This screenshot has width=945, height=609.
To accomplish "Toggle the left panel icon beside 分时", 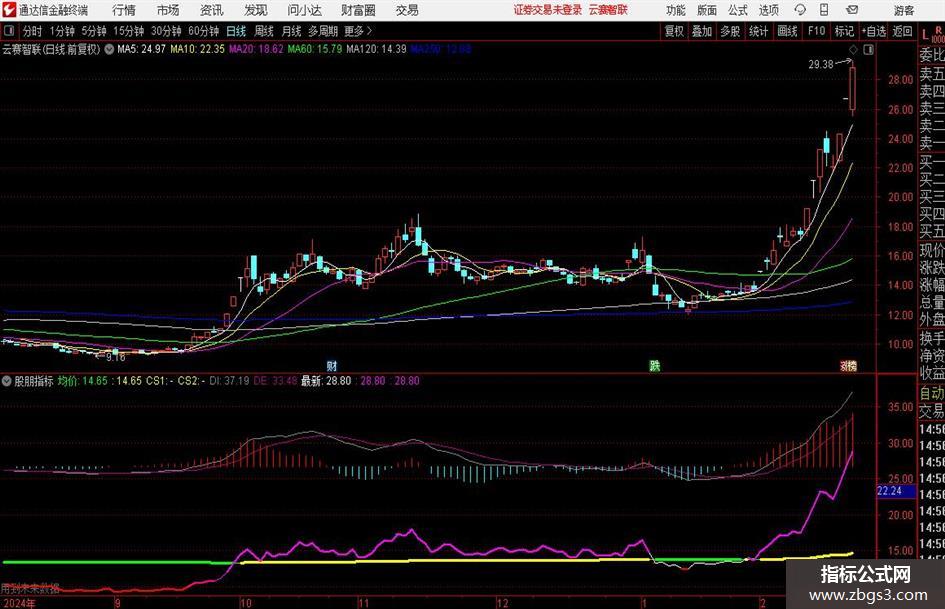I will (x=8, y=31).
